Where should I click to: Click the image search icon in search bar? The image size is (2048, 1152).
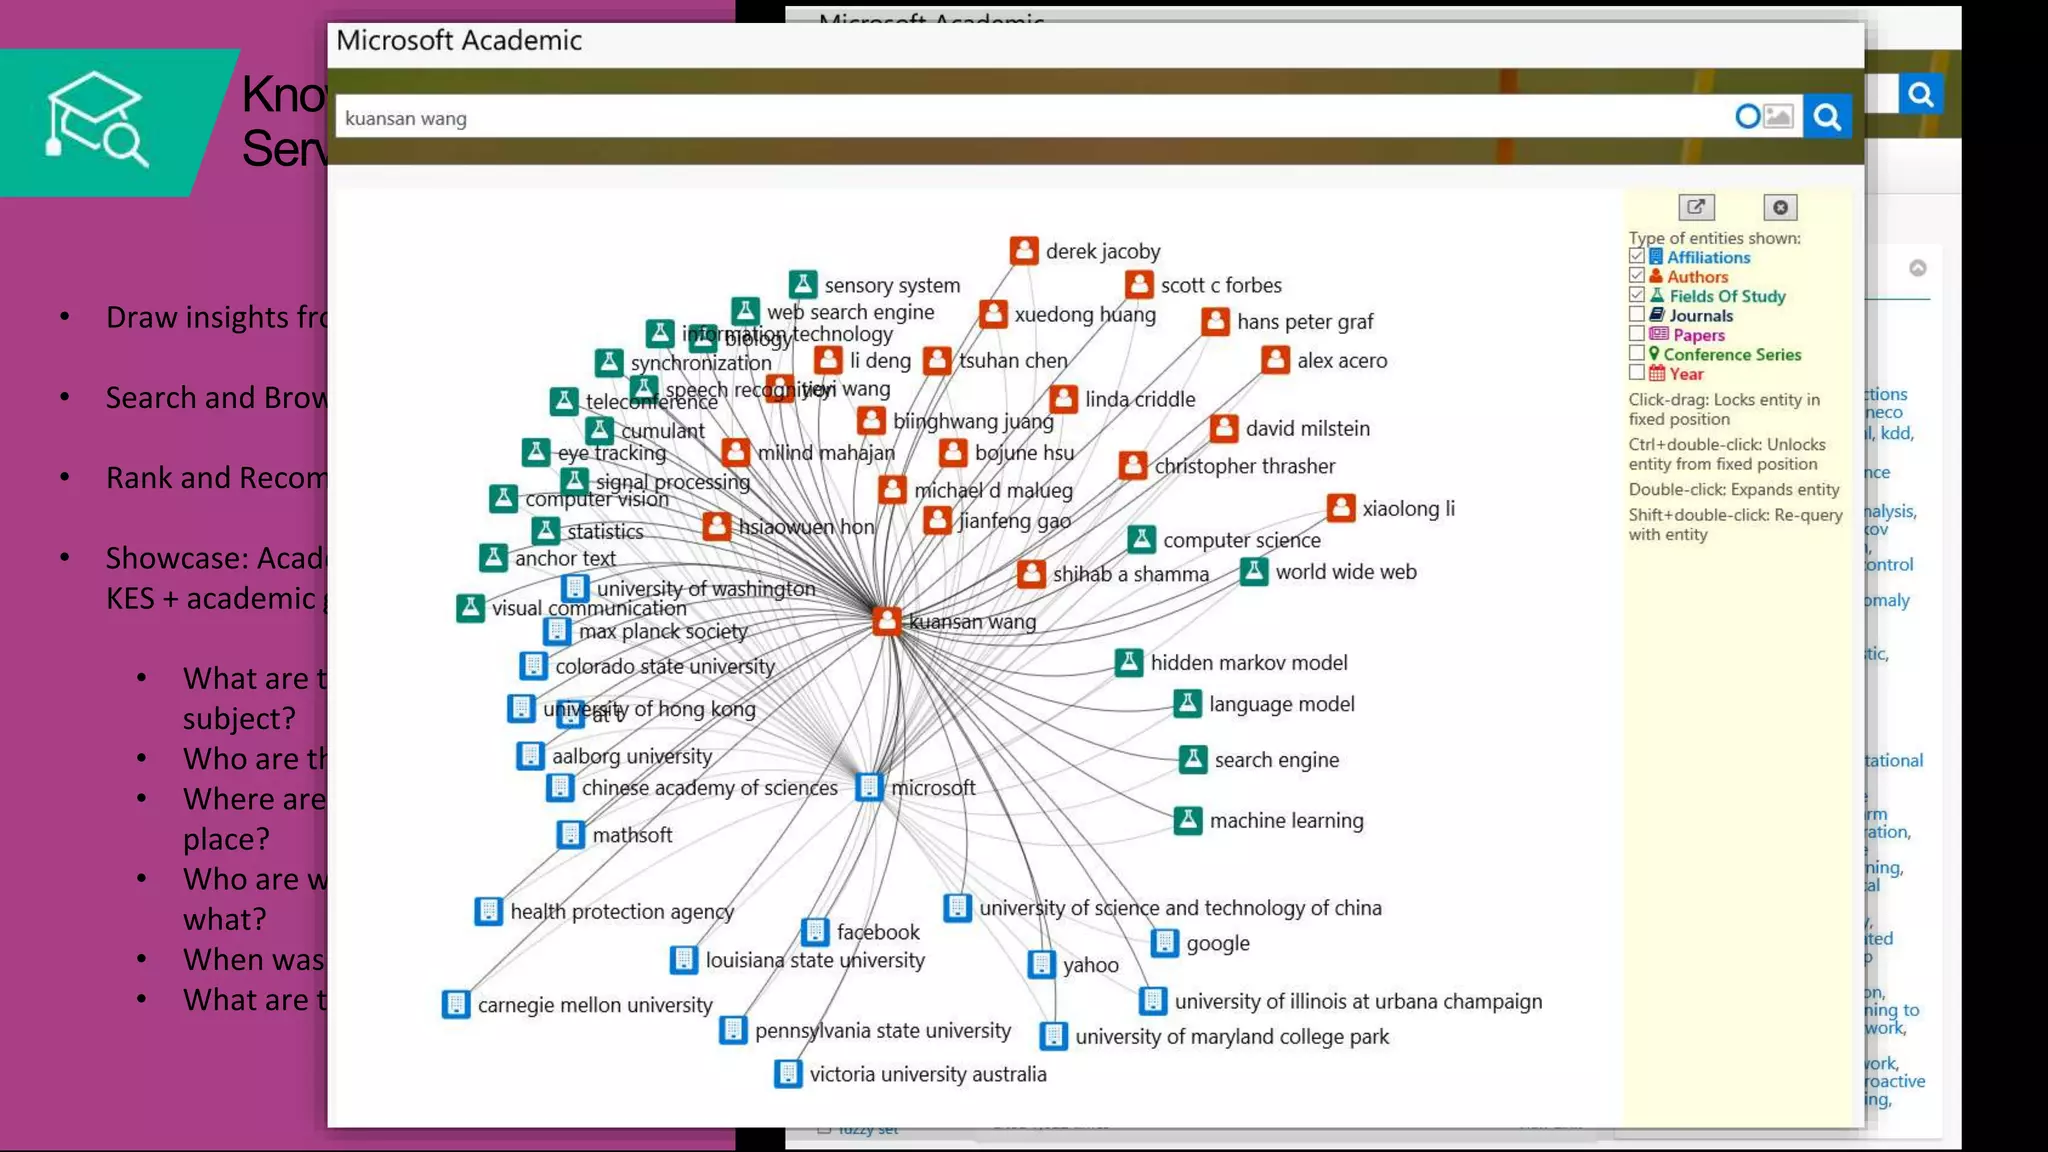click(1778, 117)
